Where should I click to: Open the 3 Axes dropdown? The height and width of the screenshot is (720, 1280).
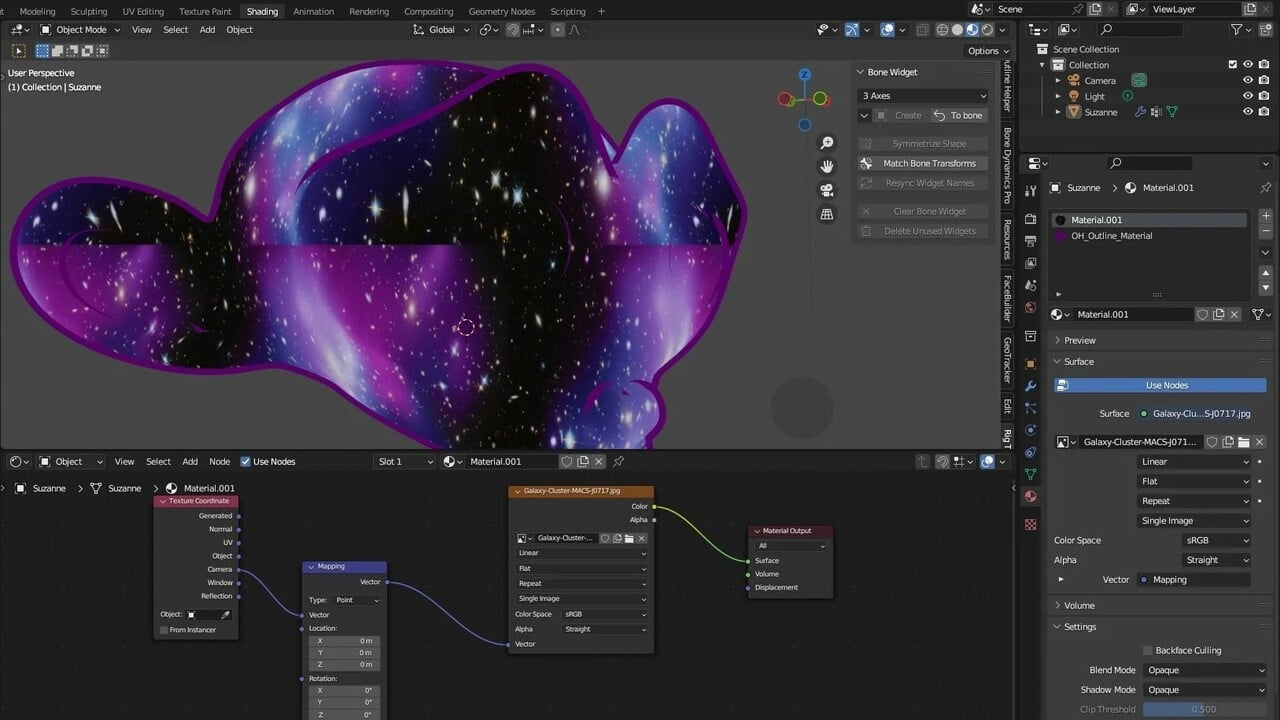pos(923,96)
